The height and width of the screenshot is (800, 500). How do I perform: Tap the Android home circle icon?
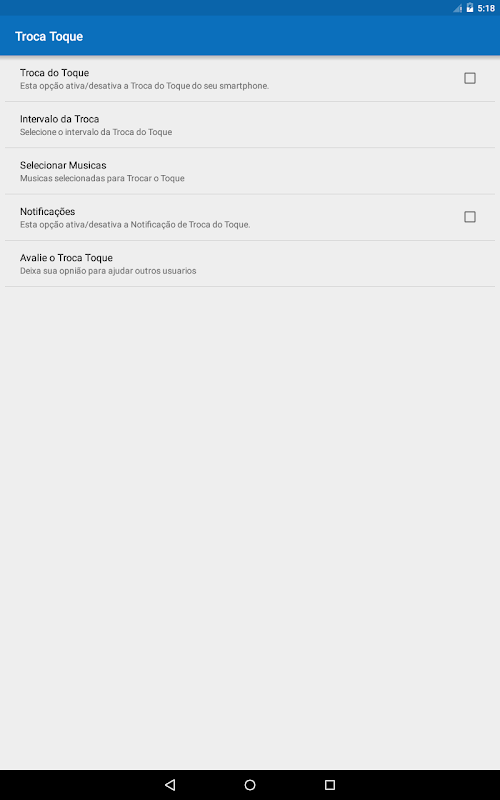click(250, 784)
